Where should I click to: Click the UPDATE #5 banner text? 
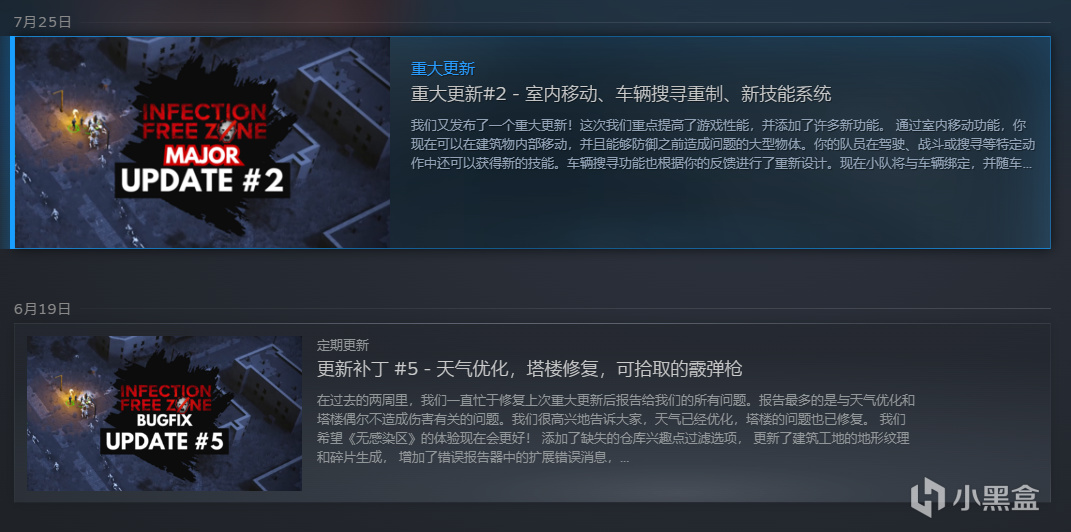165,440
